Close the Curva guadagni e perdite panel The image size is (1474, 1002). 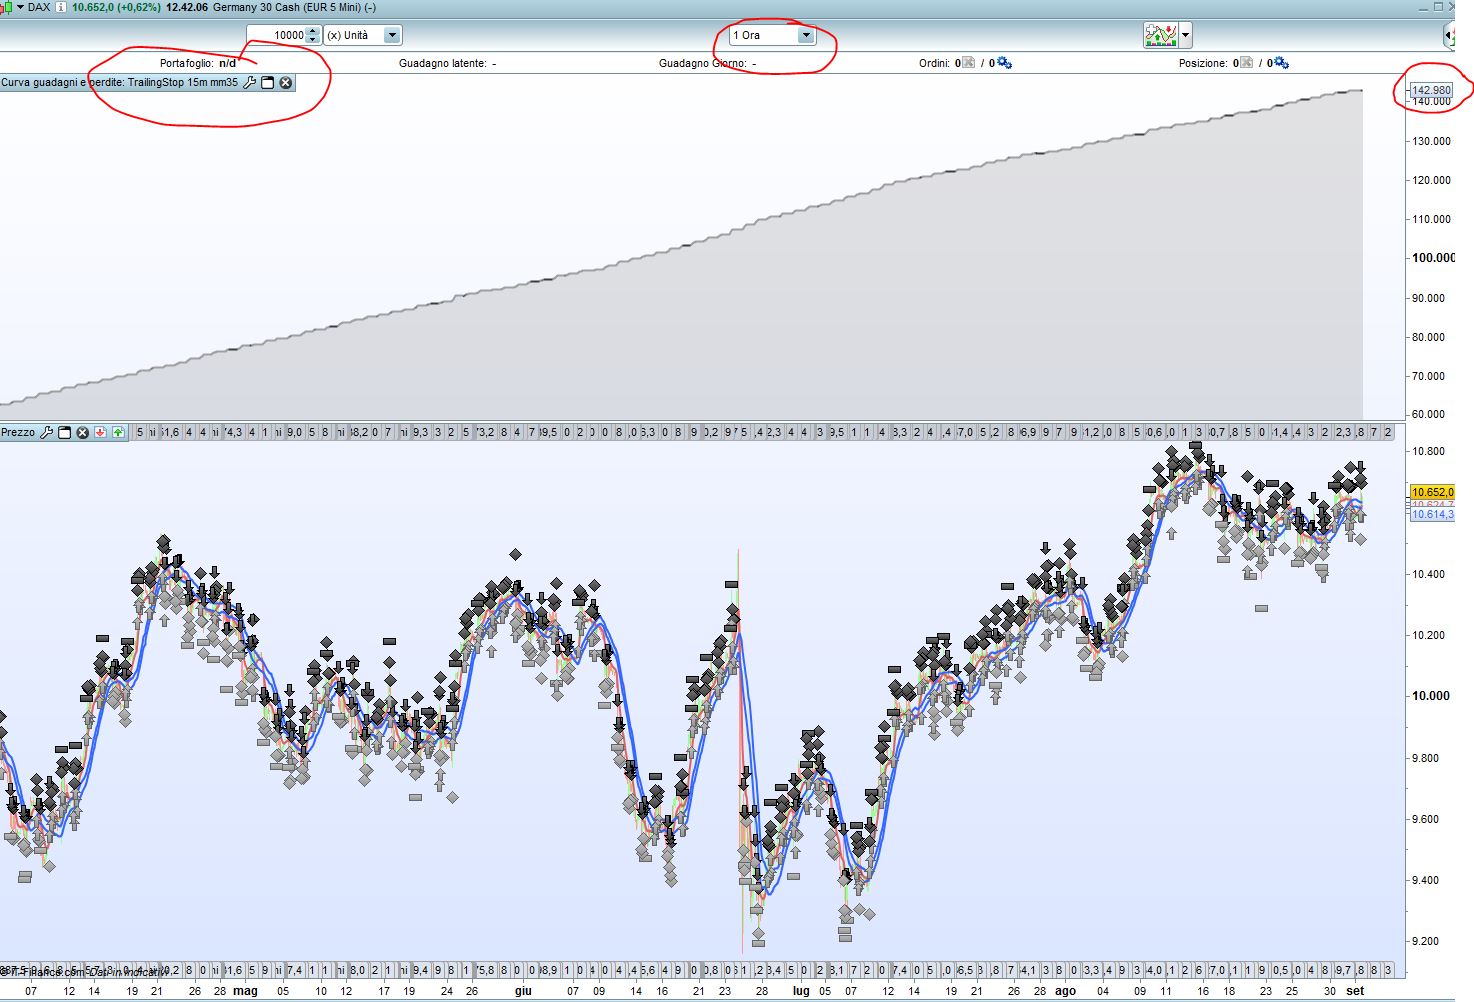tap(286, 82)
